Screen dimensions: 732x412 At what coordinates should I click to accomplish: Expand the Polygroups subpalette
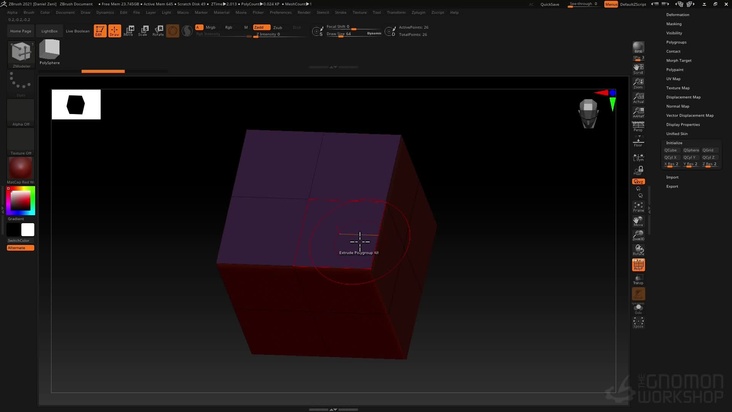pos(677,42)
